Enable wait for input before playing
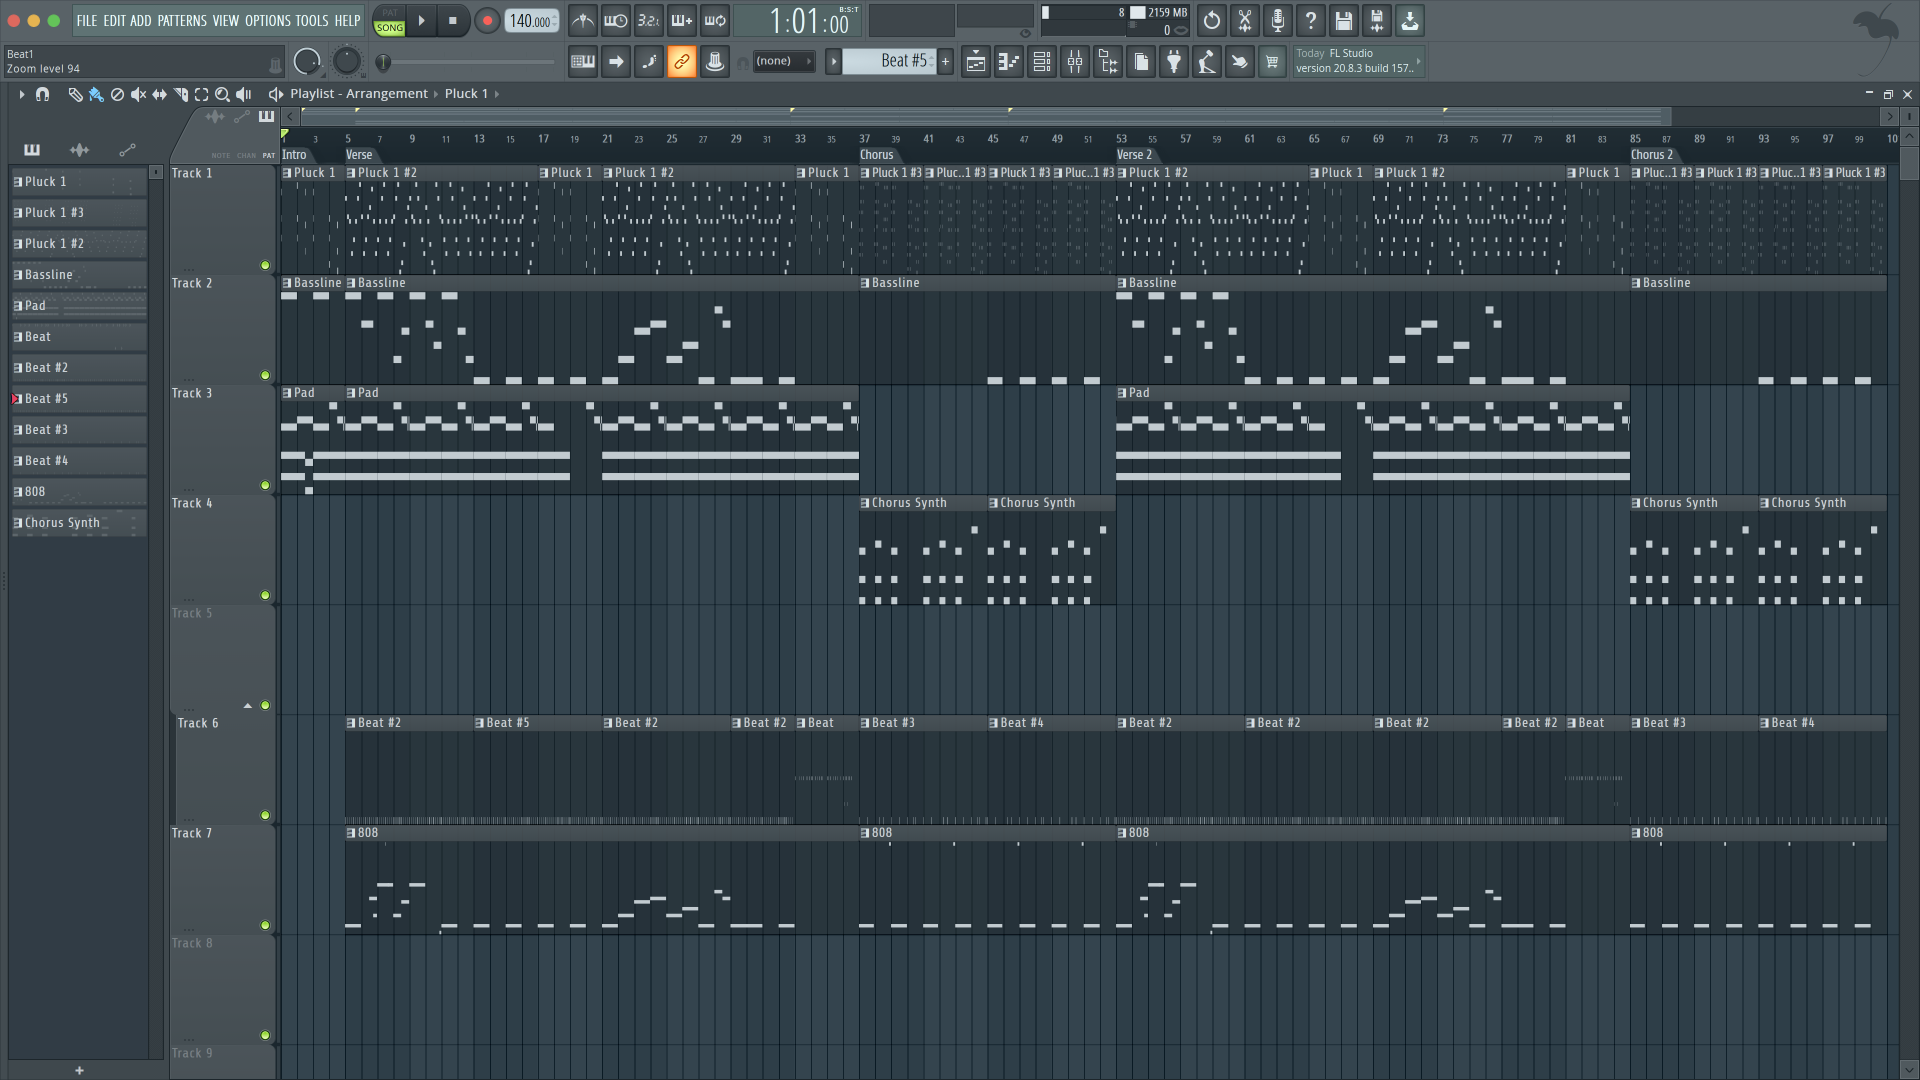1920x1080 pixels. 616,20
